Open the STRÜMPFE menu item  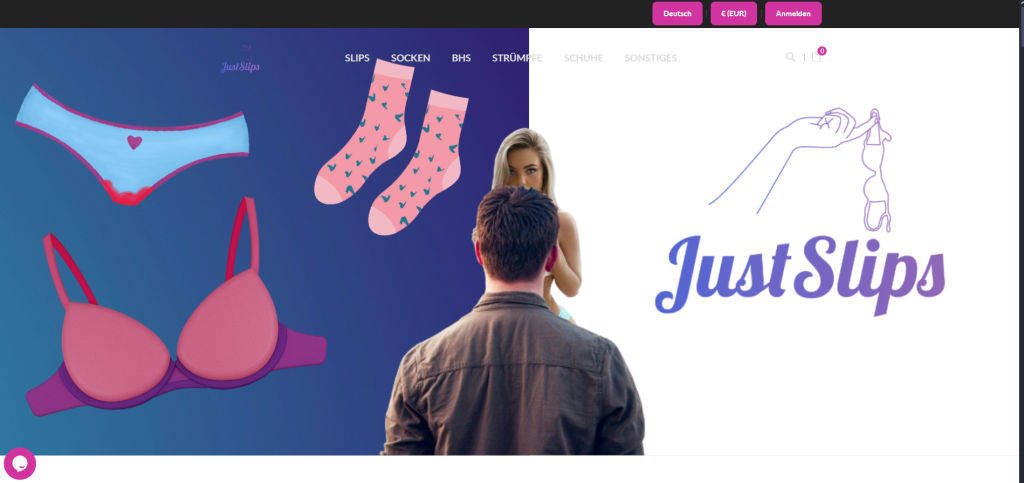[x=517, y=58]
